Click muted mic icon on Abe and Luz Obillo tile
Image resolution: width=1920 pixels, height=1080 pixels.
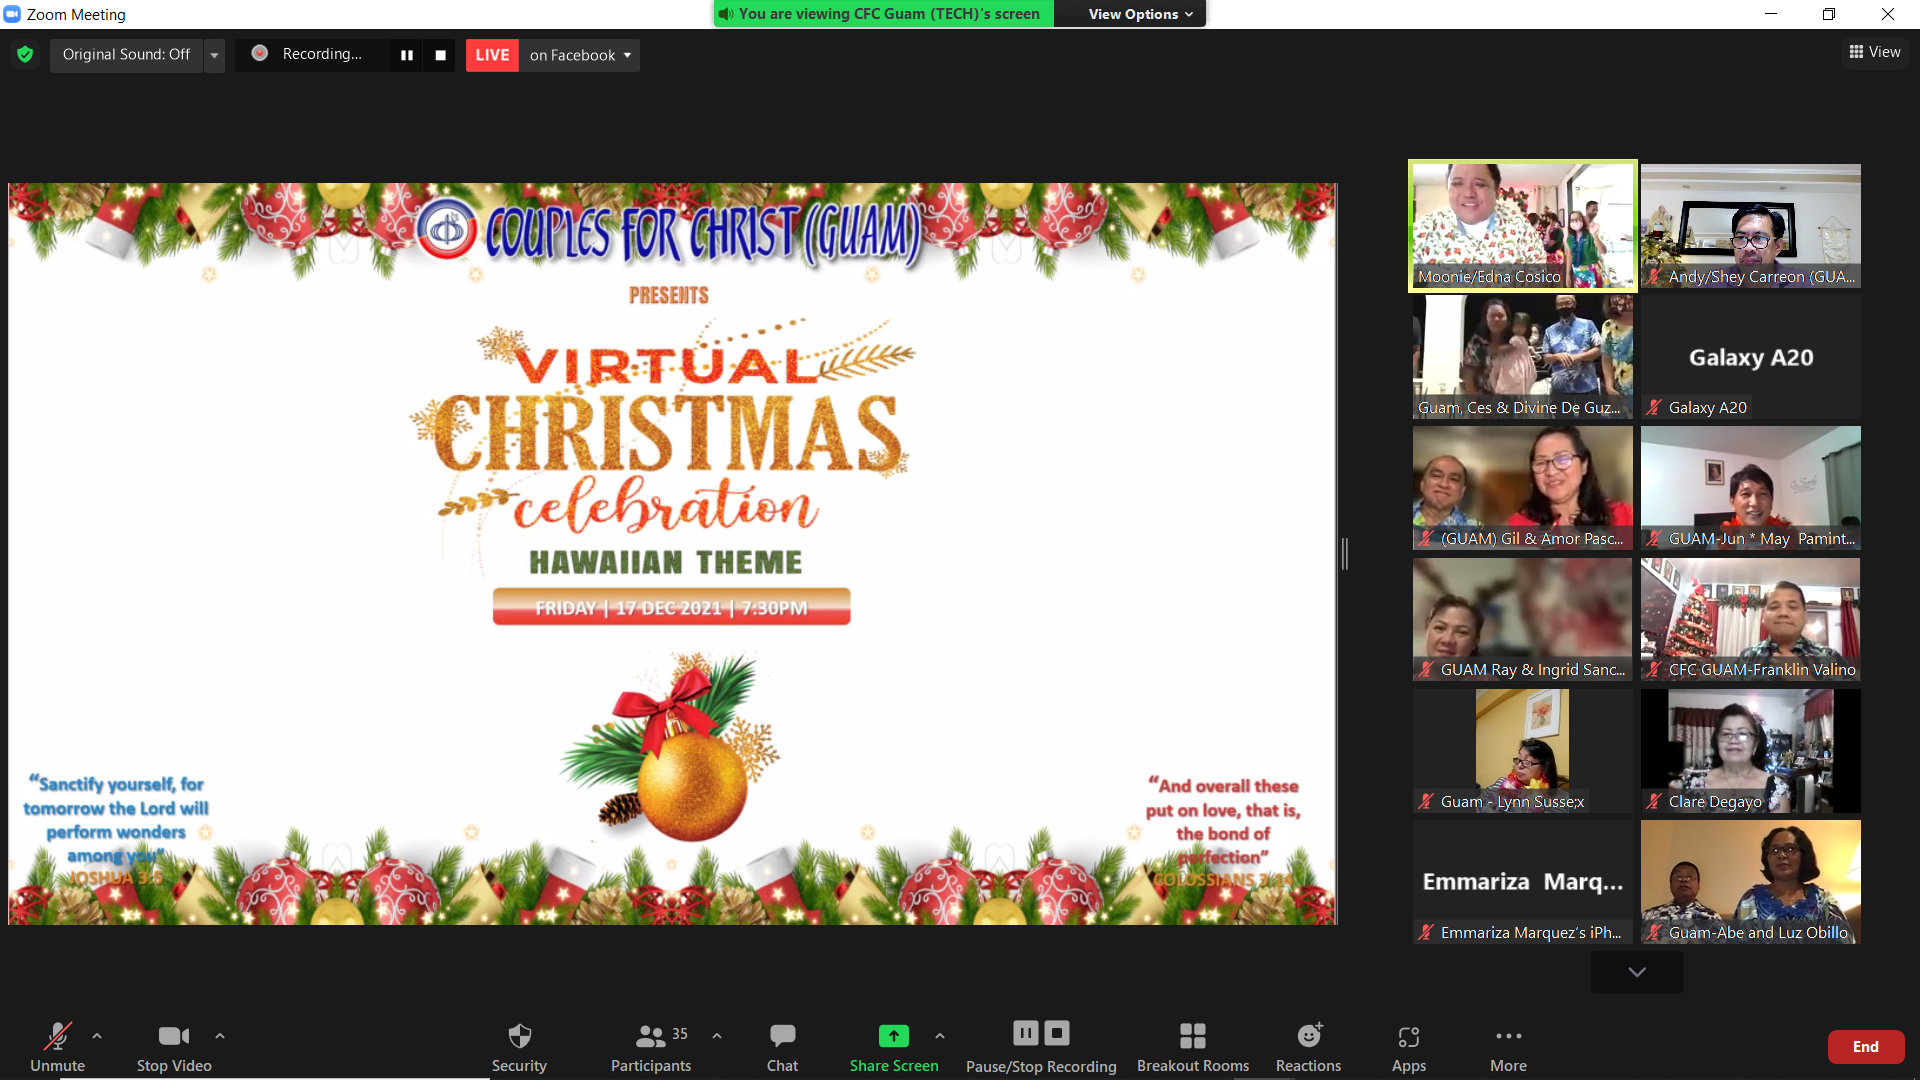tap(1654, 932)
